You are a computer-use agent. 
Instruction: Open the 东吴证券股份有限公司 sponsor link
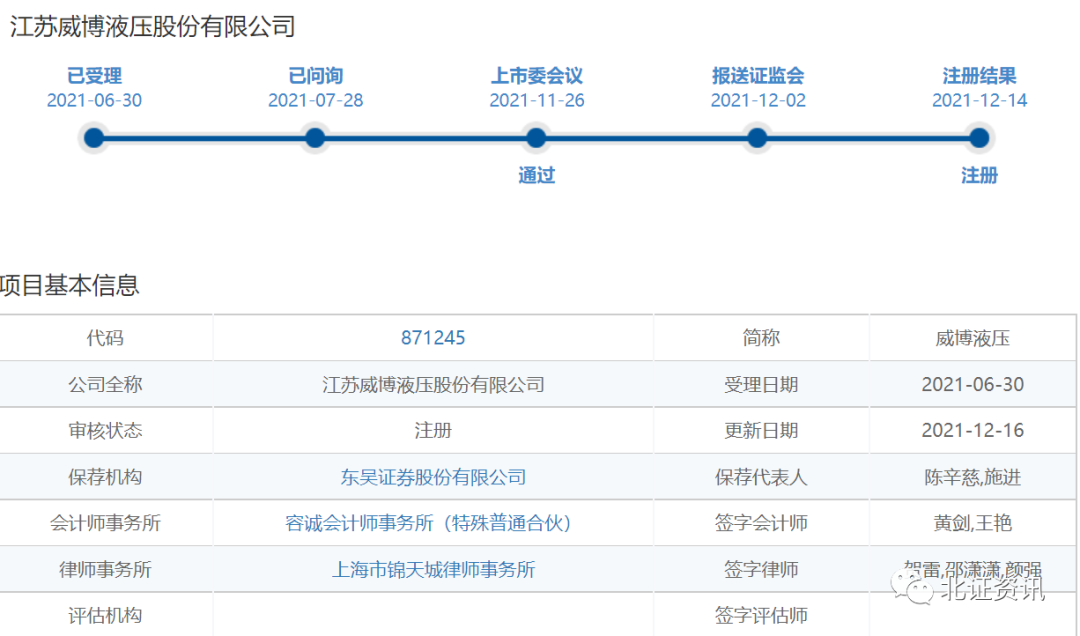click(433, 477)
